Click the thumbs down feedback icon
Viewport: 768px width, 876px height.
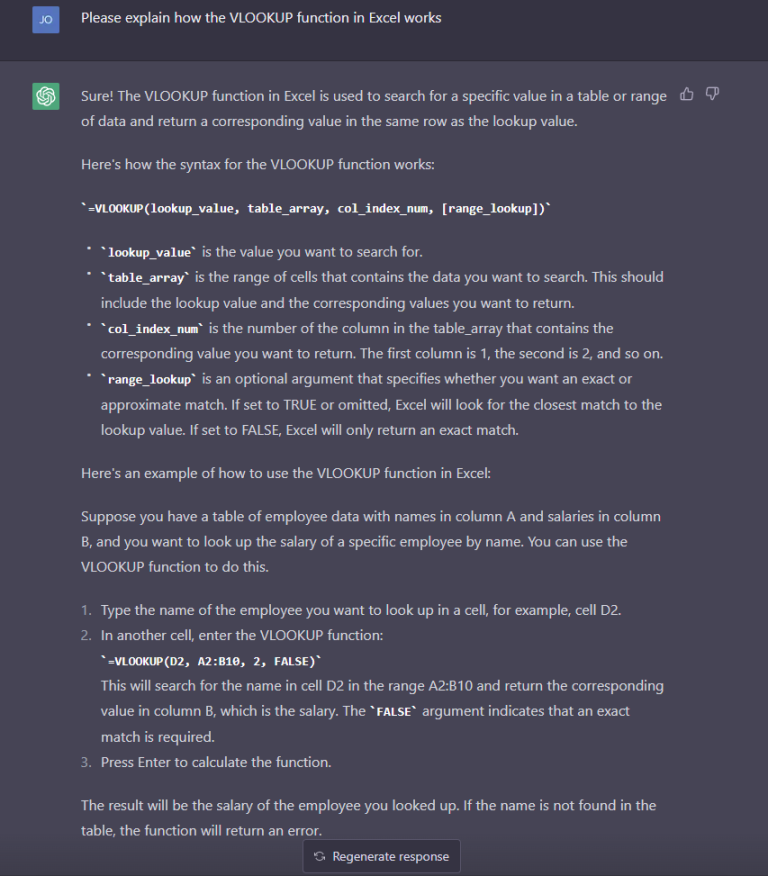pyautogui.click(x=712, y=95)
